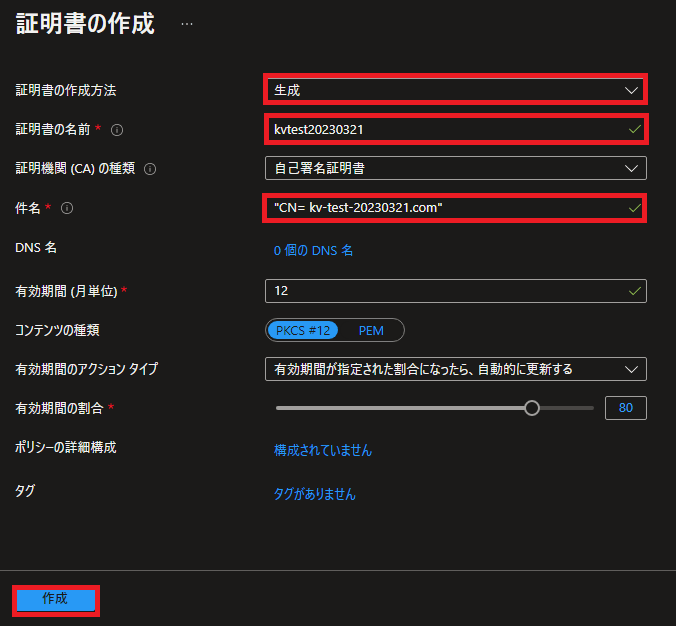Click the 証明書の作成 page title
The height and width of the screenshot is (626, 676).
pos(85,23)
